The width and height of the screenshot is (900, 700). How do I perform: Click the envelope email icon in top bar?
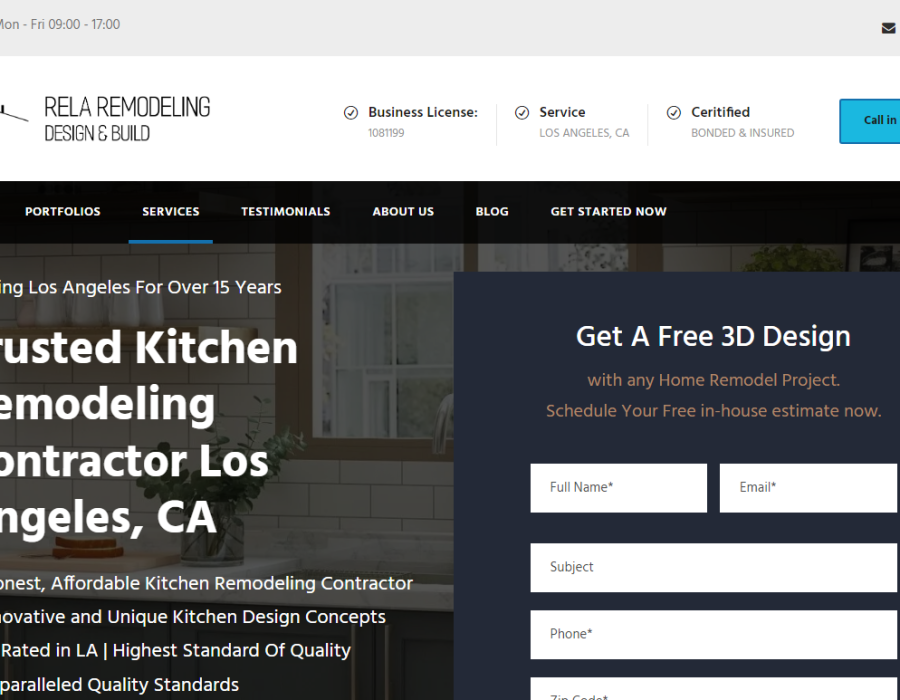point(887,28)
